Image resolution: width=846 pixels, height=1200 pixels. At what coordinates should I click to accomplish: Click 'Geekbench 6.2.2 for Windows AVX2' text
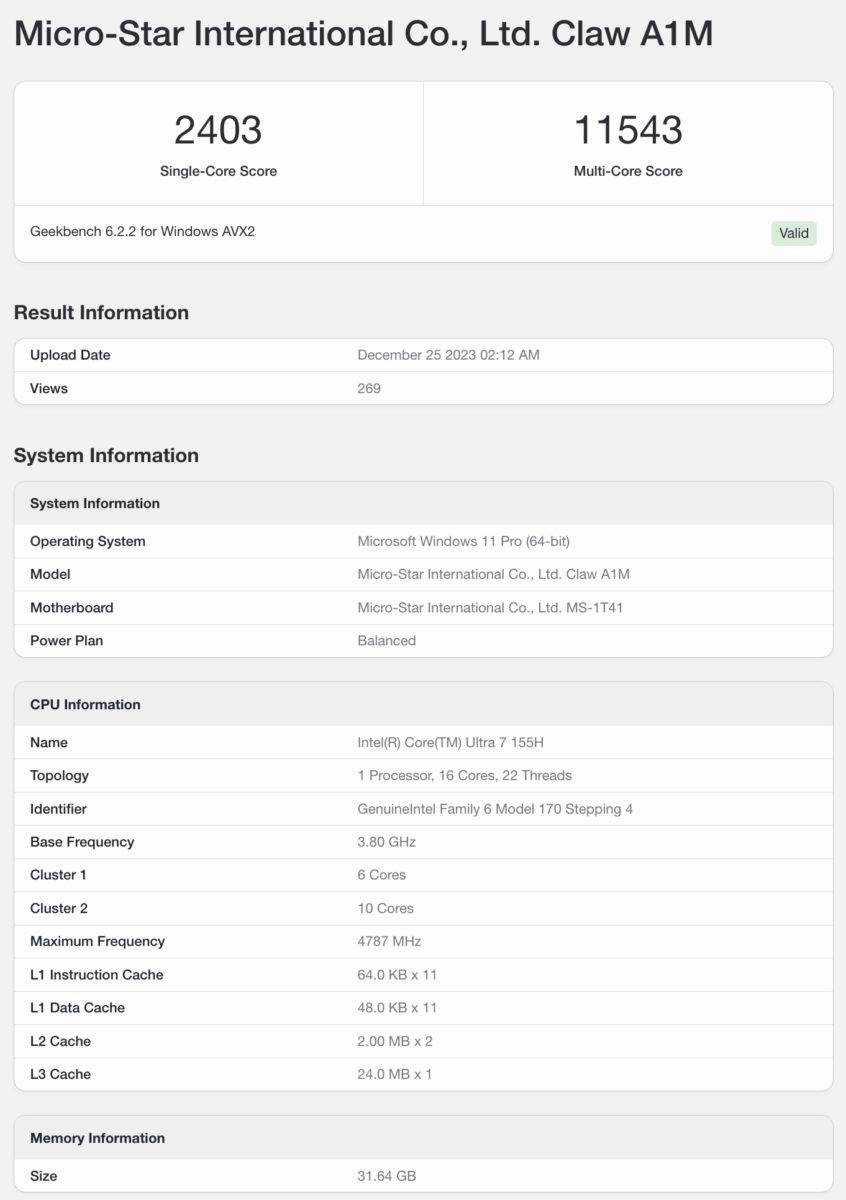143,231
